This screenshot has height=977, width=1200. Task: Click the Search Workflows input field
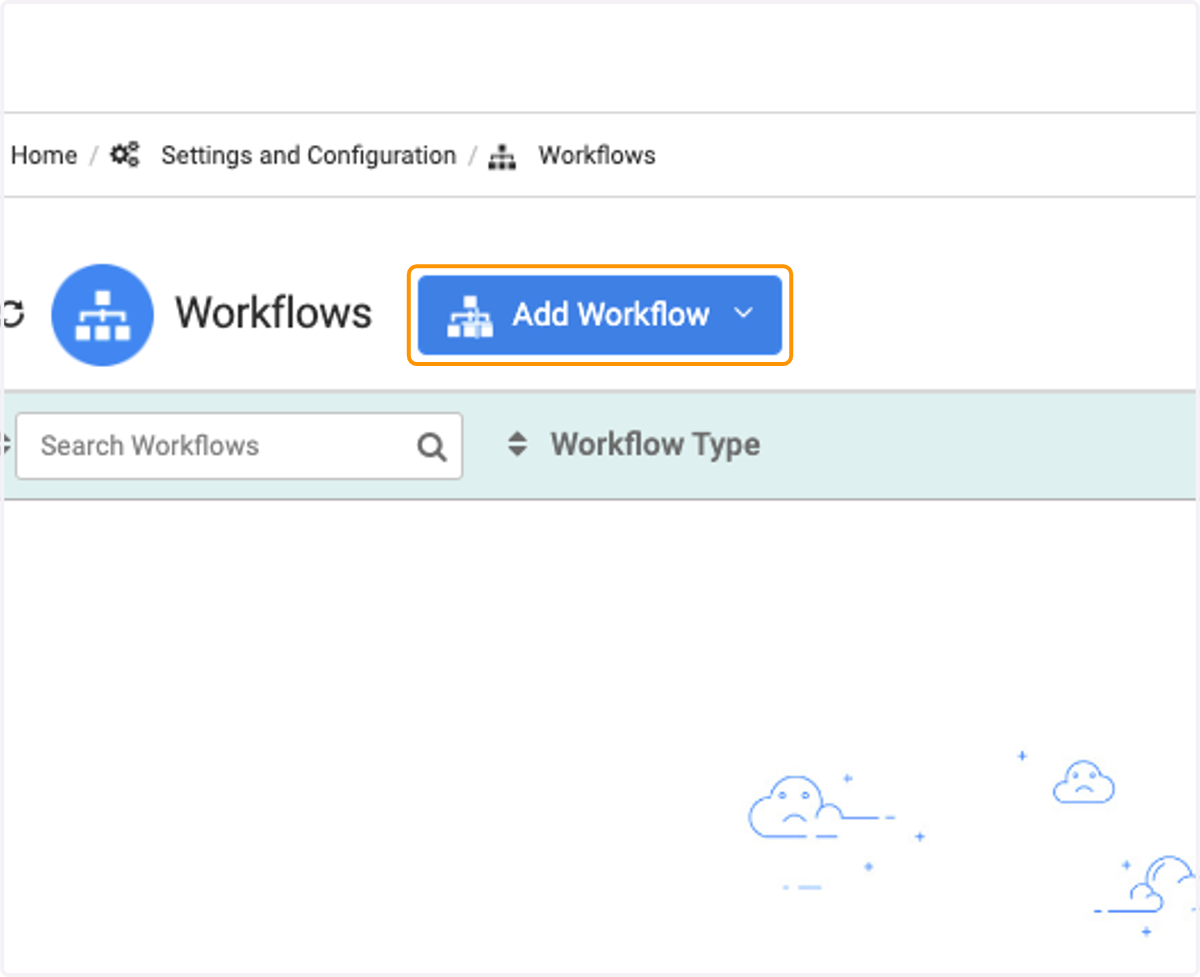[x=239, y=446]
